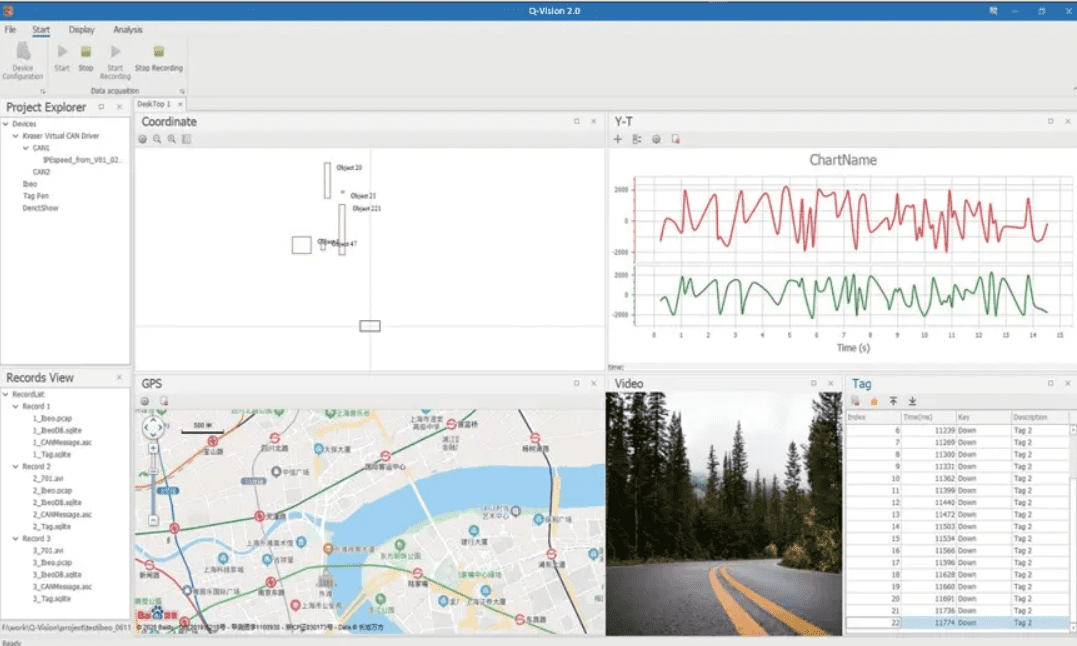Click the map pan compass control
The image size is (1077, 646).
point(153,428)
